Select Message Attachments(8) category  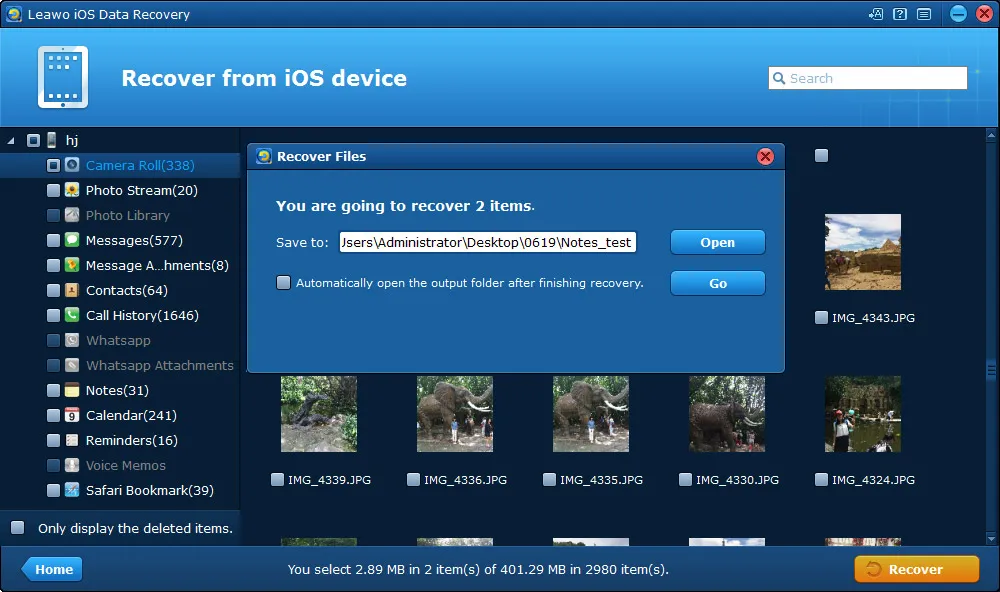157,265
